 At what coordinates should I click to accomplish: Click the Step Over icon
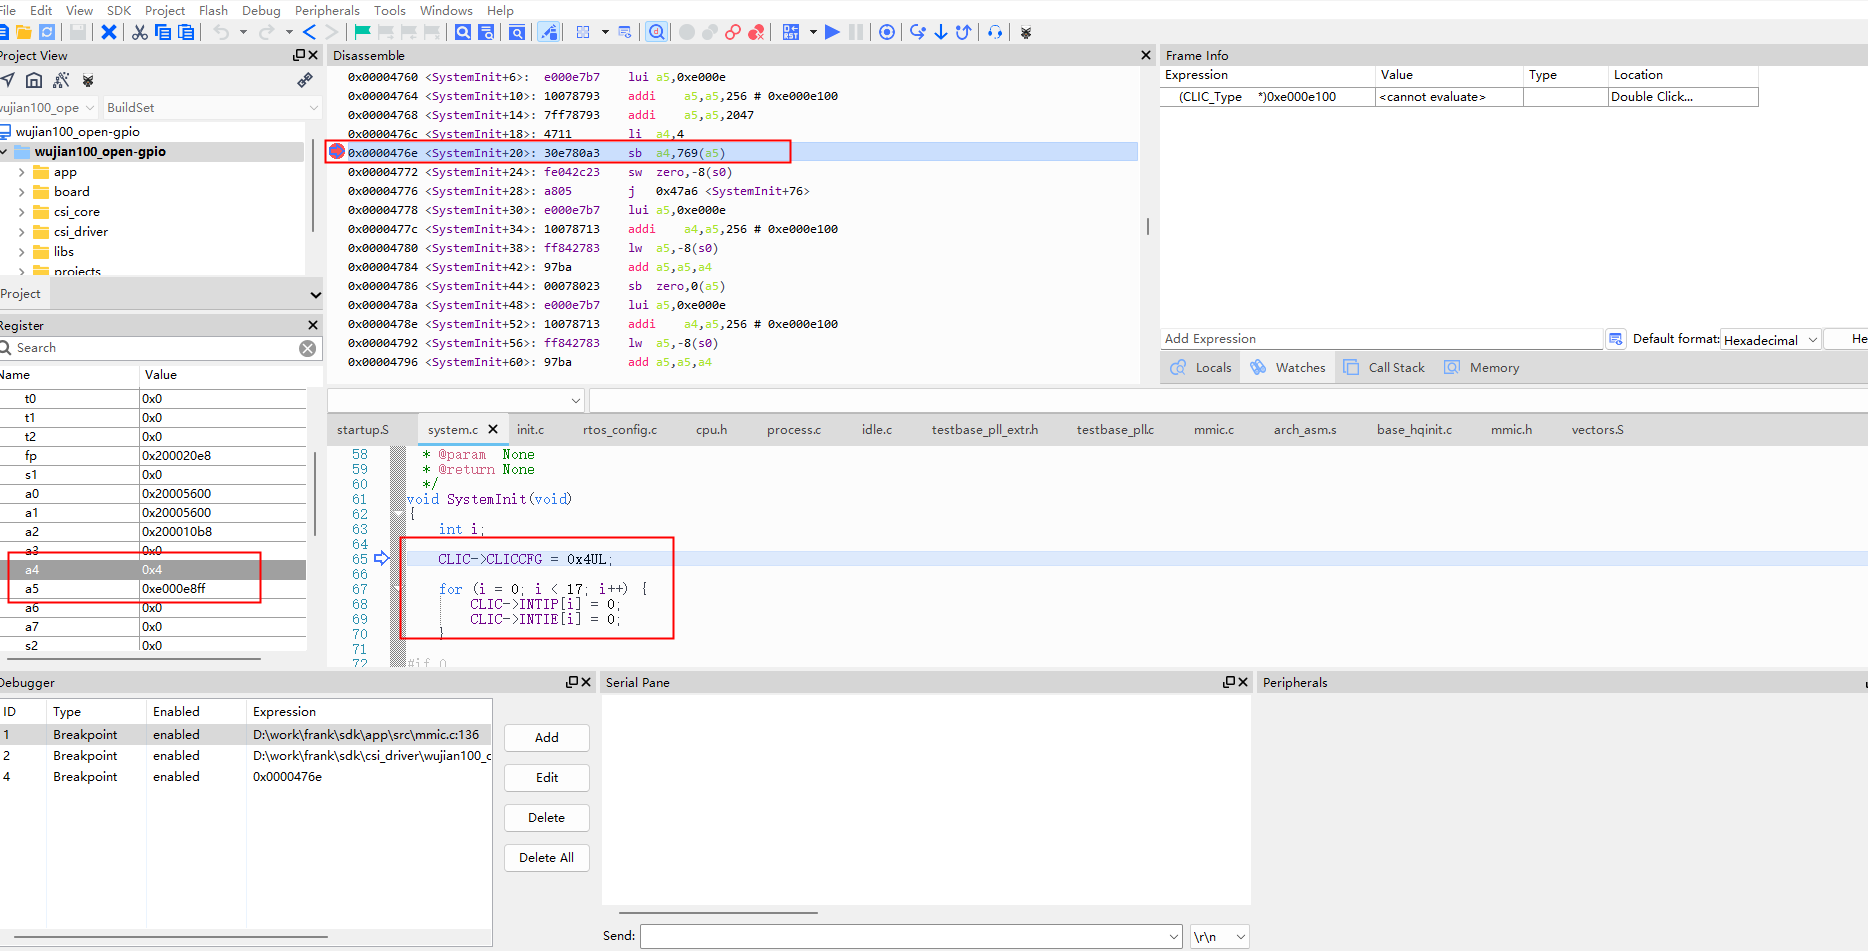(x=918, y=32)
